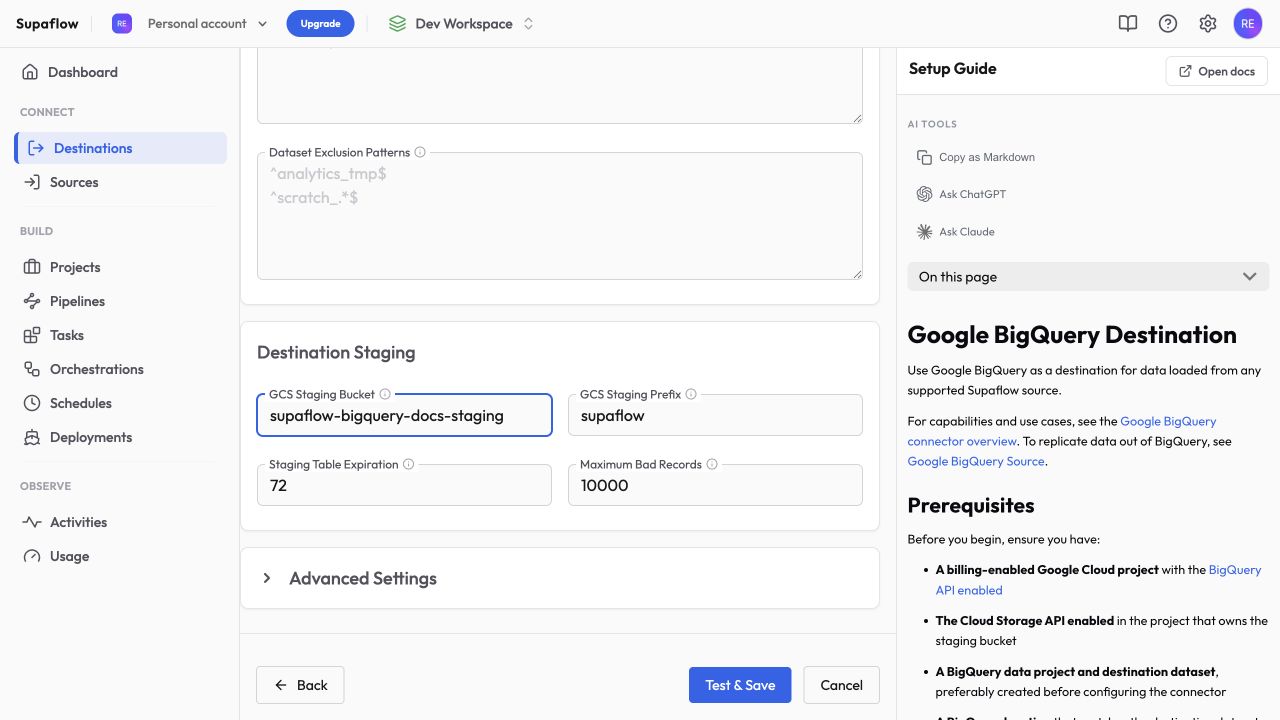Image resolution: width=1280 pixels, height=720 pixels.
Task: Click the Supaflow logo text
Action: pos(47,23)
